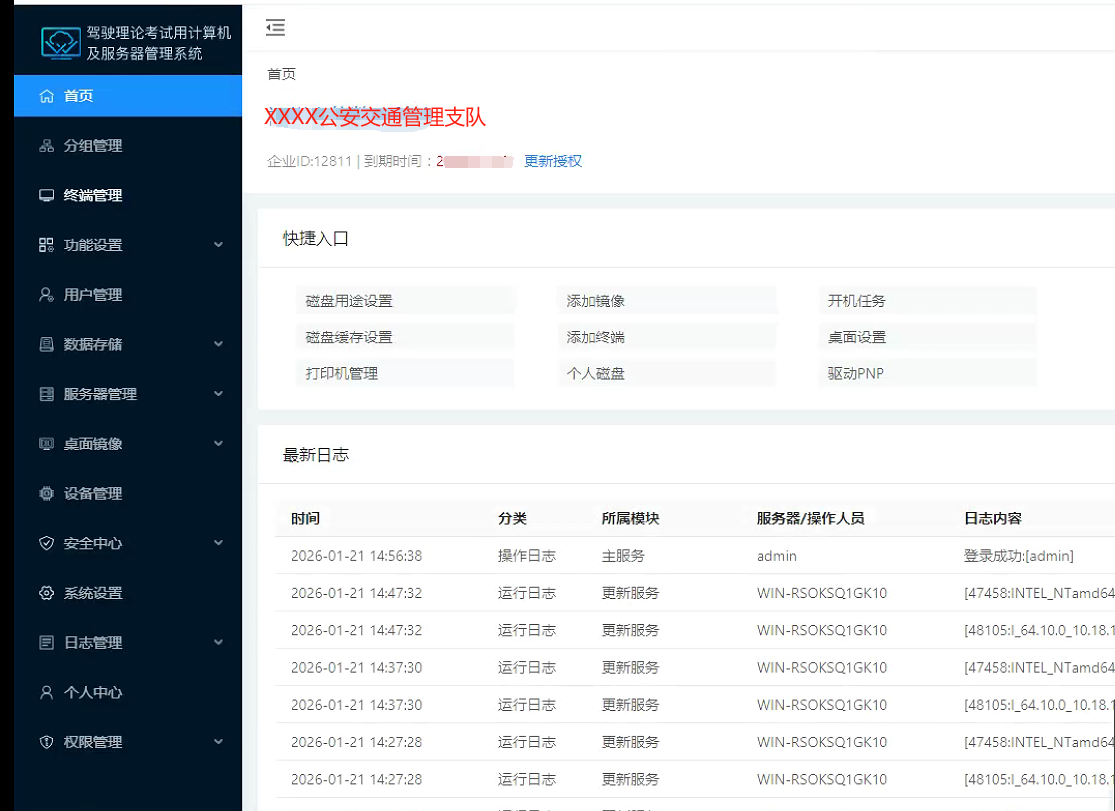This screenshot has width=1115, height=811.
Task: Click the monitor icon beside 终端管理
Action: pyautogui.click(x=46, y=196)
